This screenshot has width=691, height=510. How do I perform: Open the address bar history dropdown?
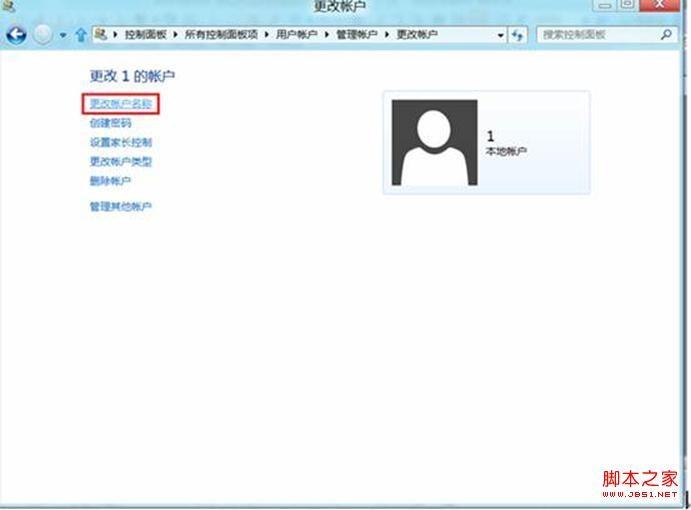click(x=501, y=35)
